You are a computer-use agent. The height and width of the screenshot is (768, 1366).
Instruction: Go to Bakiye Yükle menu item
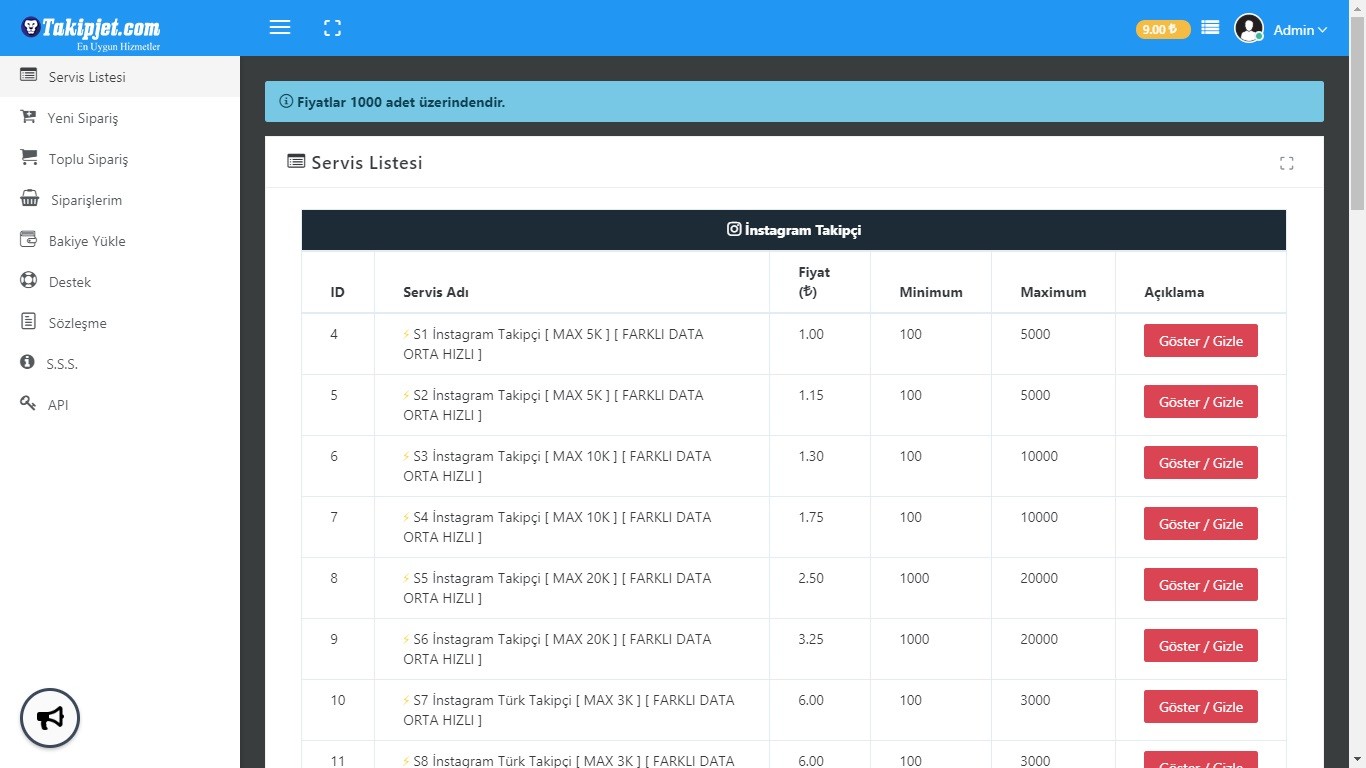pos(86,241)
